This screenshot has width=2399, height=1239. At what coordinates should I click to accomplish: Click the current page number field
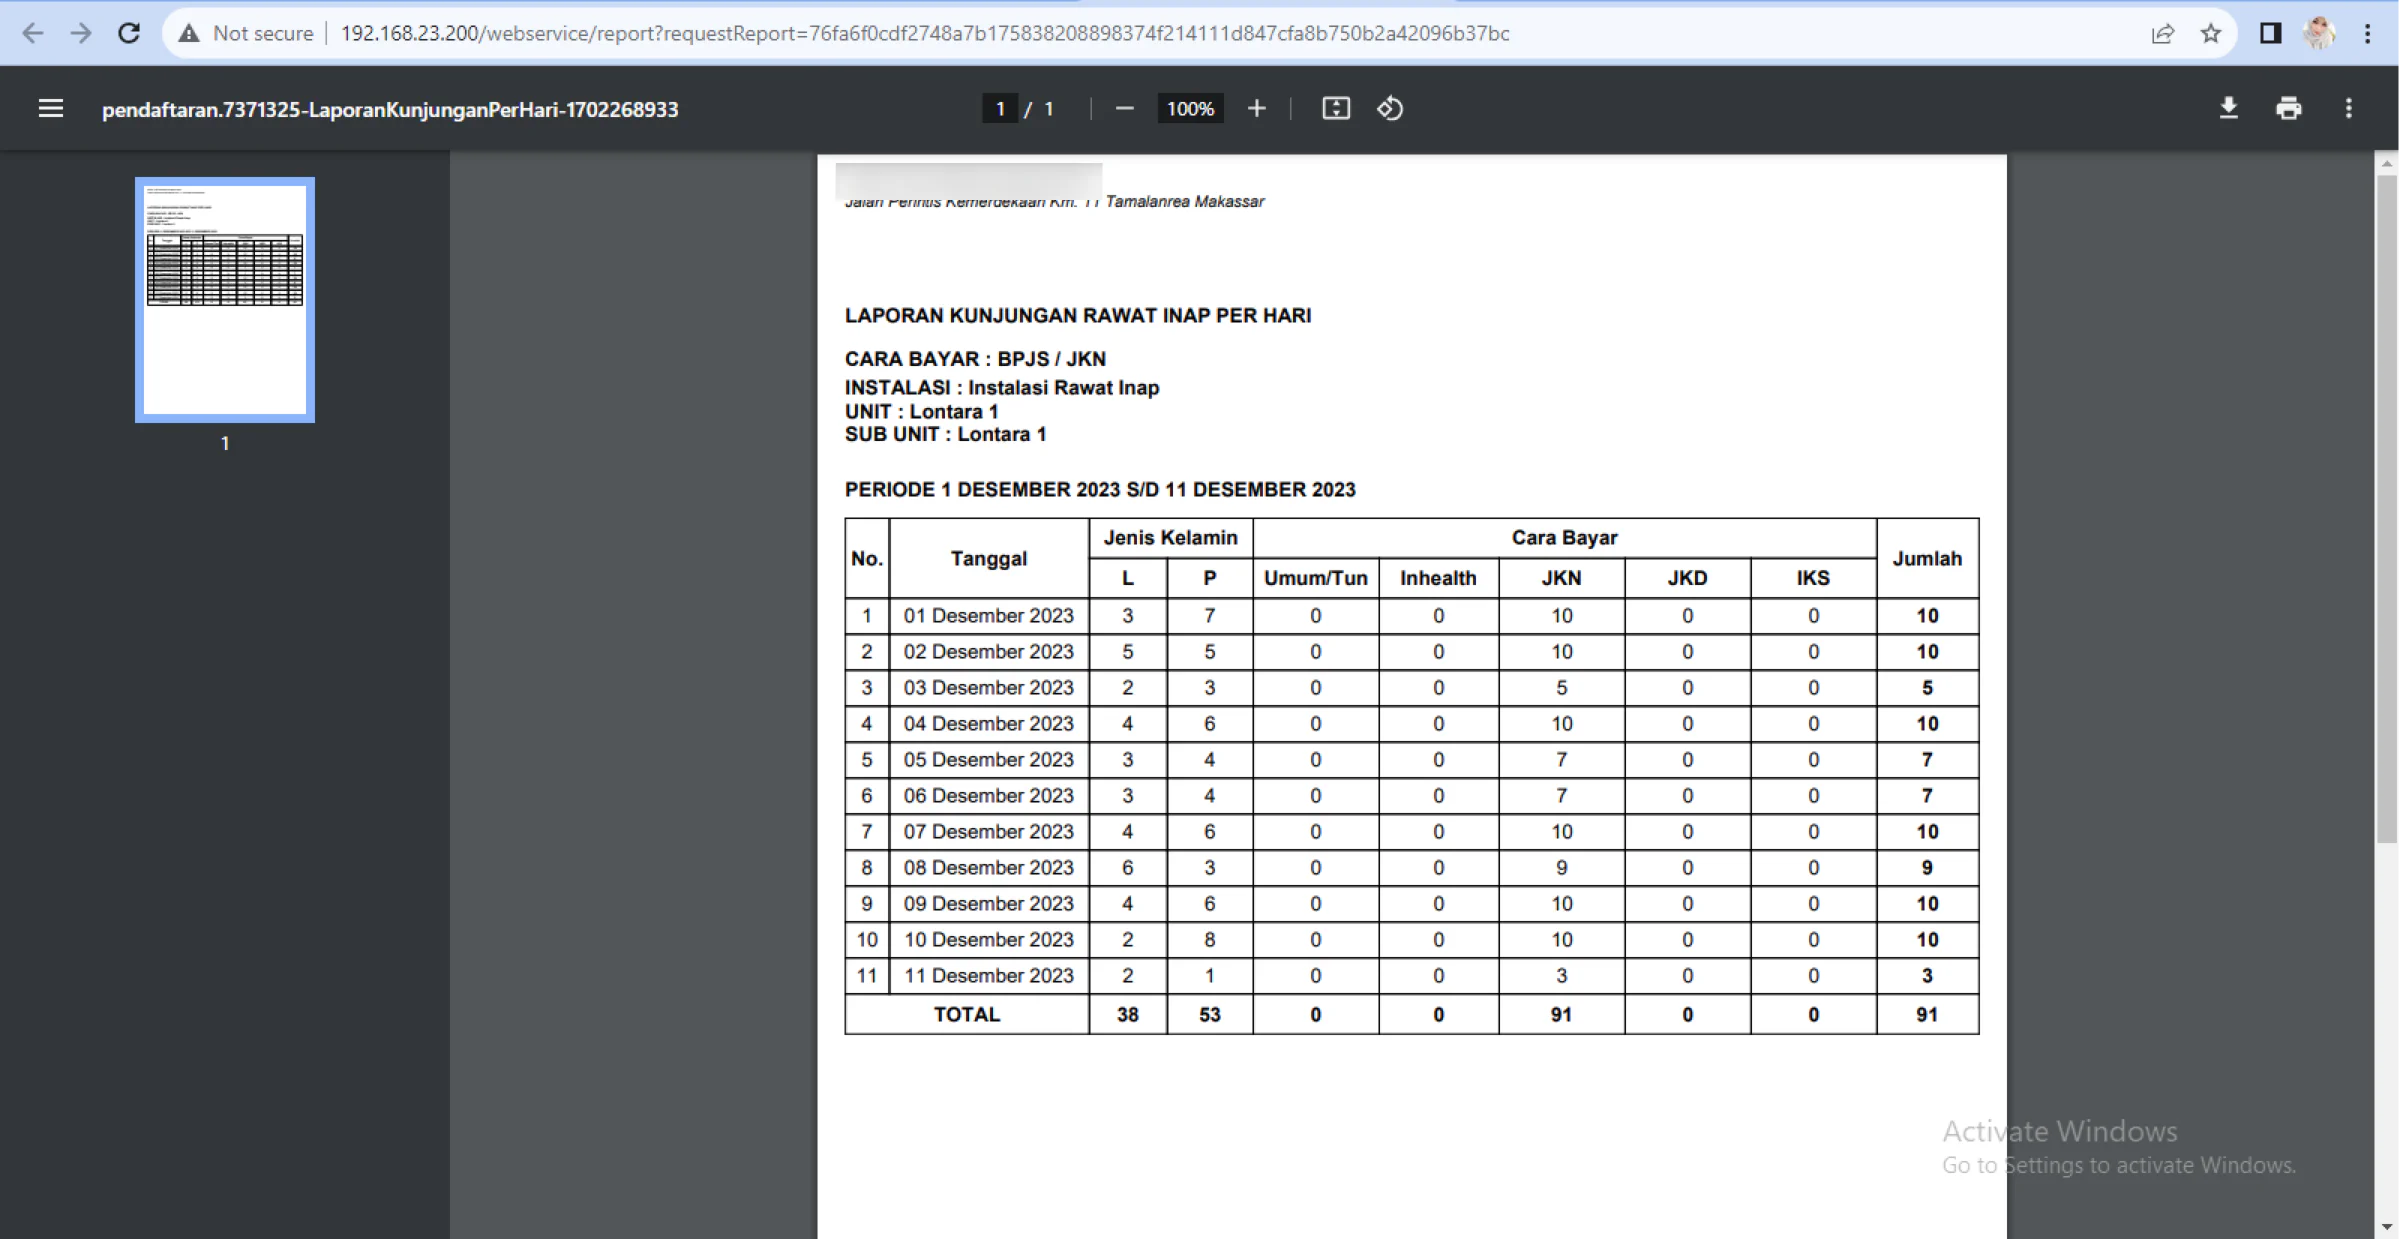tap(999, 109)
